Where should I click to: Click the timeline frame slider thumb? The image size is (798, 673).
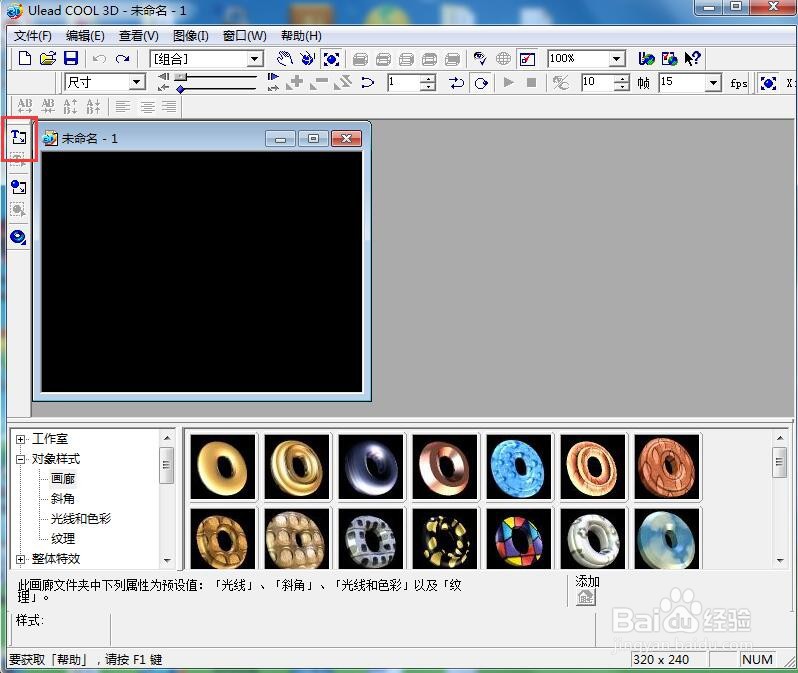tap(181, 77)
